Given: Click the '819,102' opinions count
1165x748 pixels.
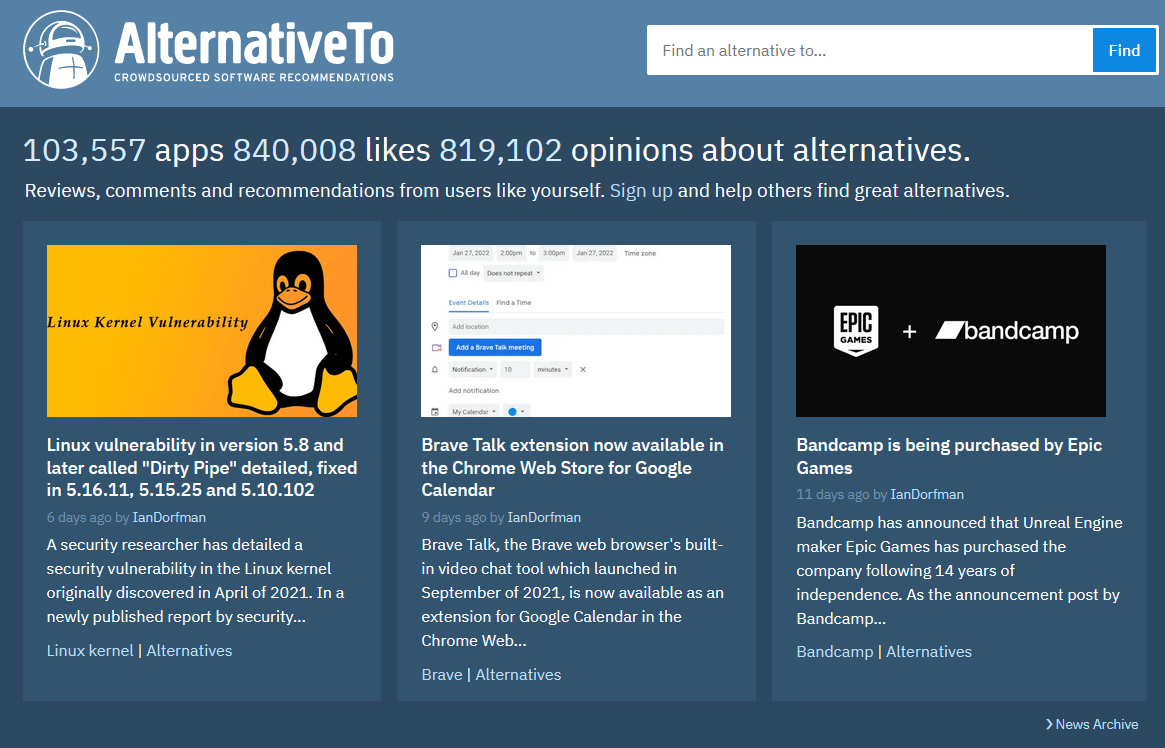Looking at the screenshot, I should pos(501,150).
